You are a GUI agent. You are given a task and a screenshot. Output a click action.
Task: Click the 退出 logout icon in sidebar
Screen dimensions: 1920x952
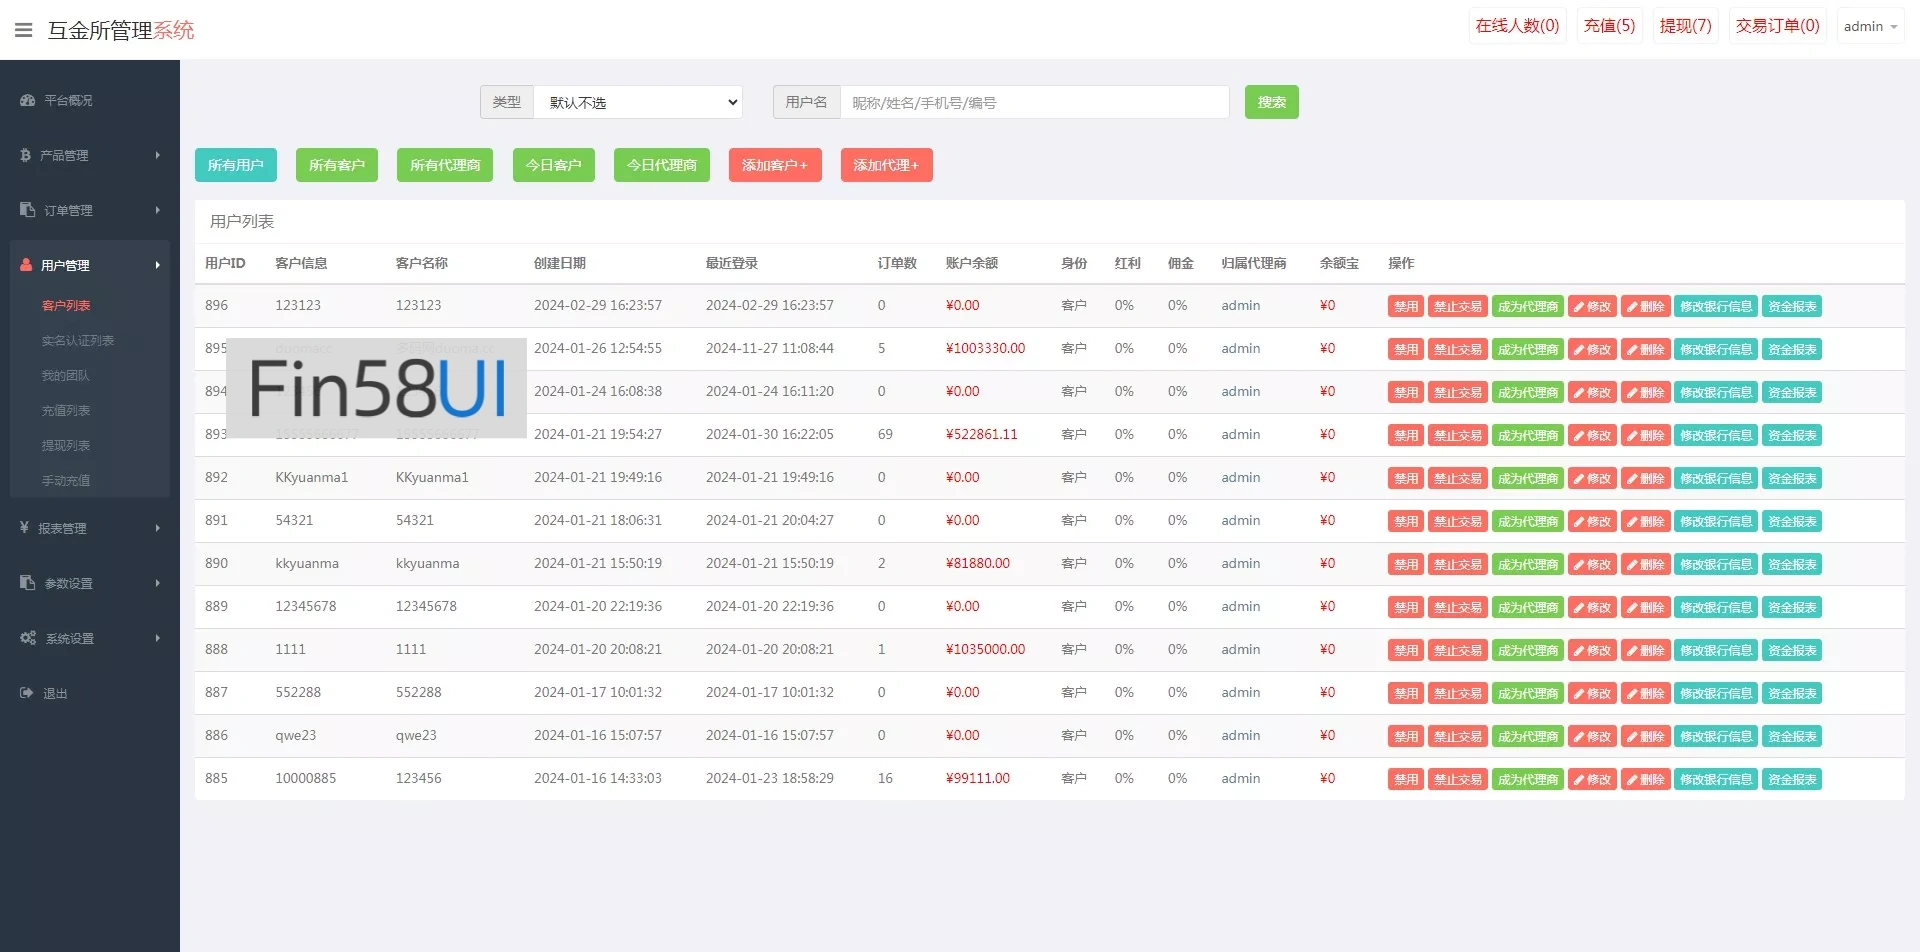point(27,693)
